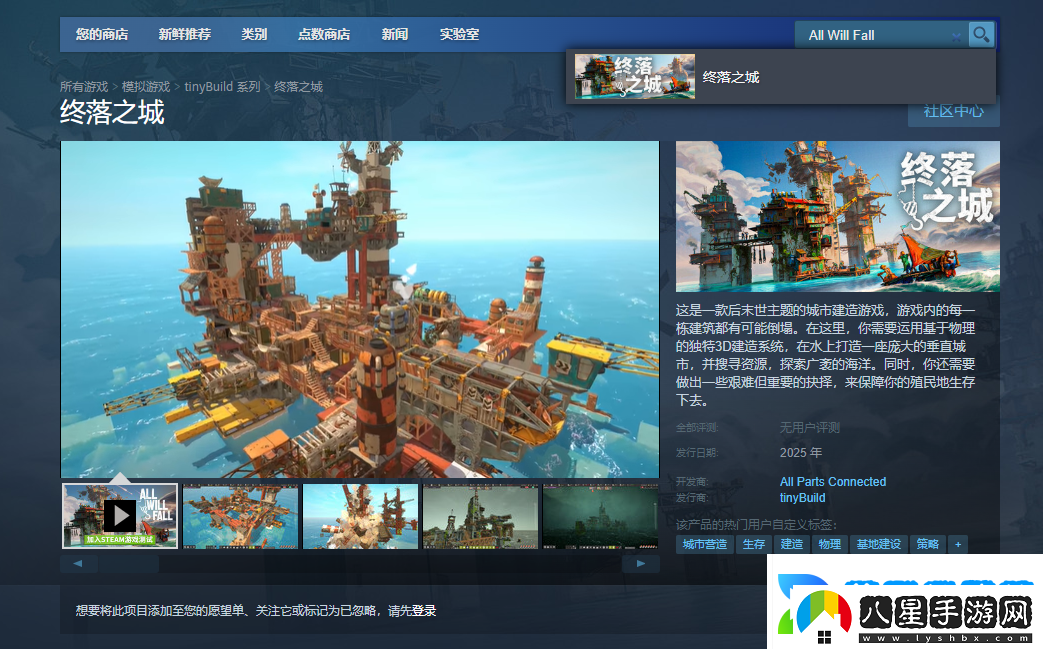The width and height of the screenshot is (1043, 649).
Task: Play the trailer video thumbnail
Action: 120,515
